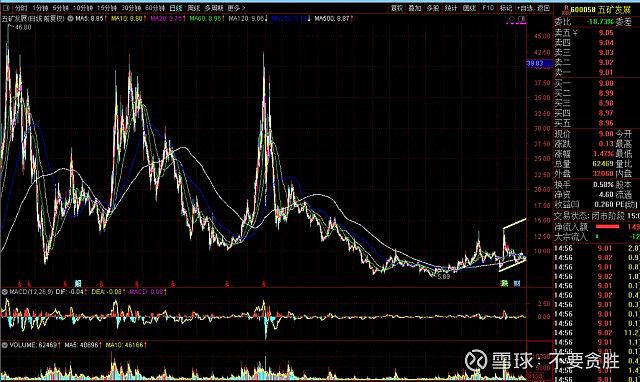640x382 pixels.
Task: Toggle +自选 watchlist membership
Action: point(524,8)
